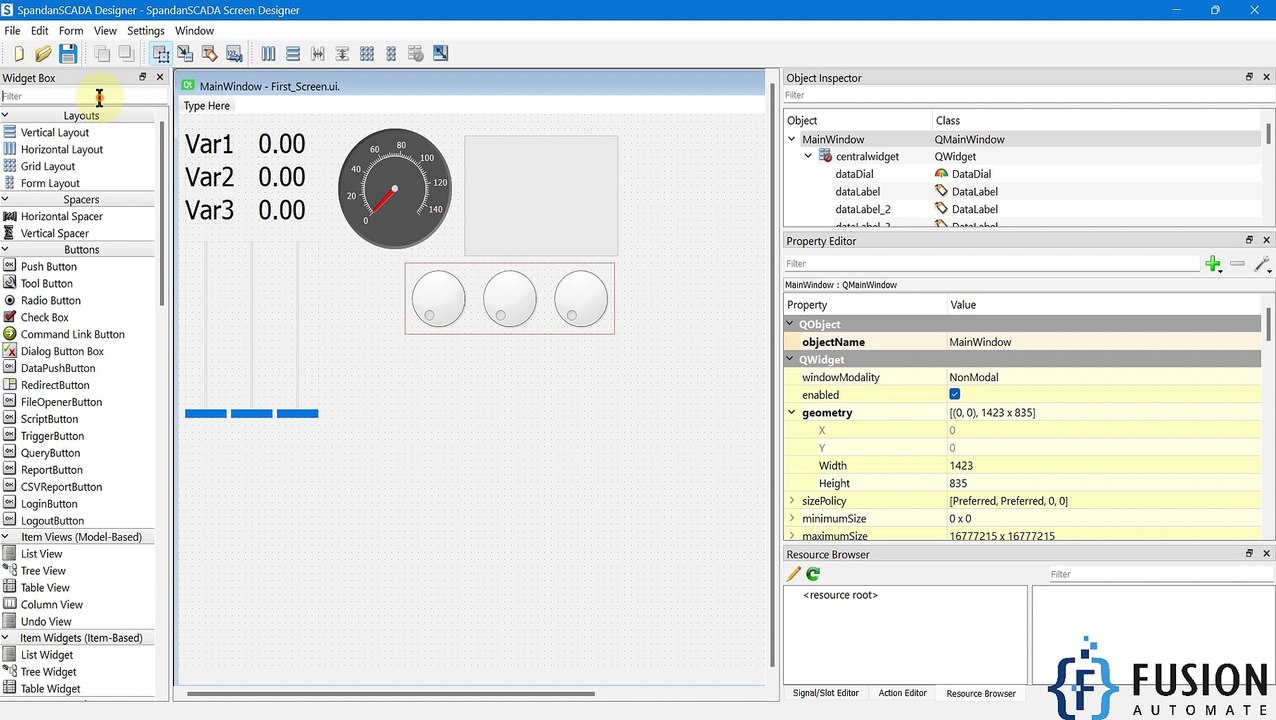Select the Radio Button widget in Widget Box
The height and width of the screenshot is (720, 1276).
[50, 300]
